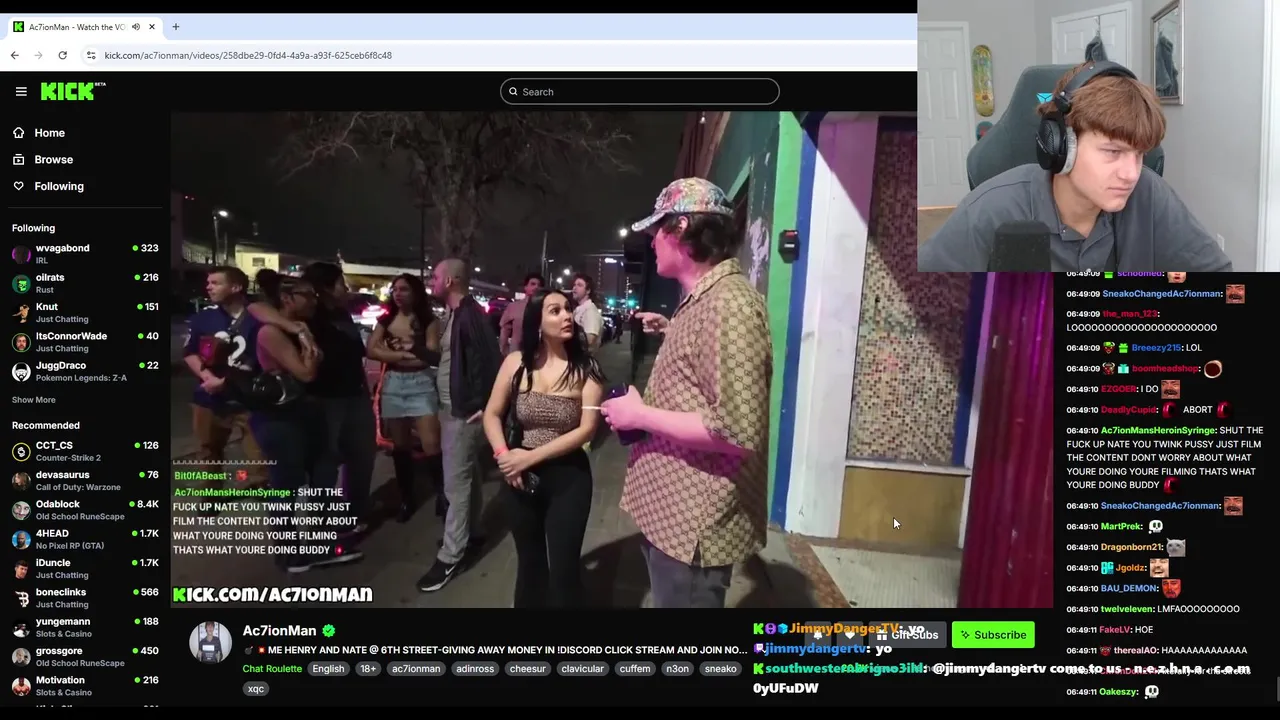Select the cuffem tag
Screen dimensions: 1280x720
(635, 669)
